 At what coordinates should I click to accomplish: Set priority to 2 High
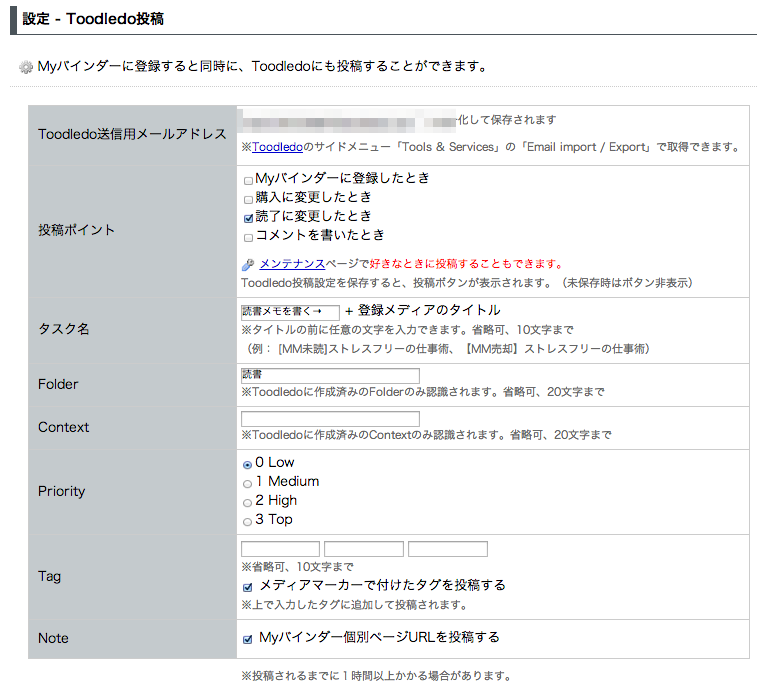[247, 502]
